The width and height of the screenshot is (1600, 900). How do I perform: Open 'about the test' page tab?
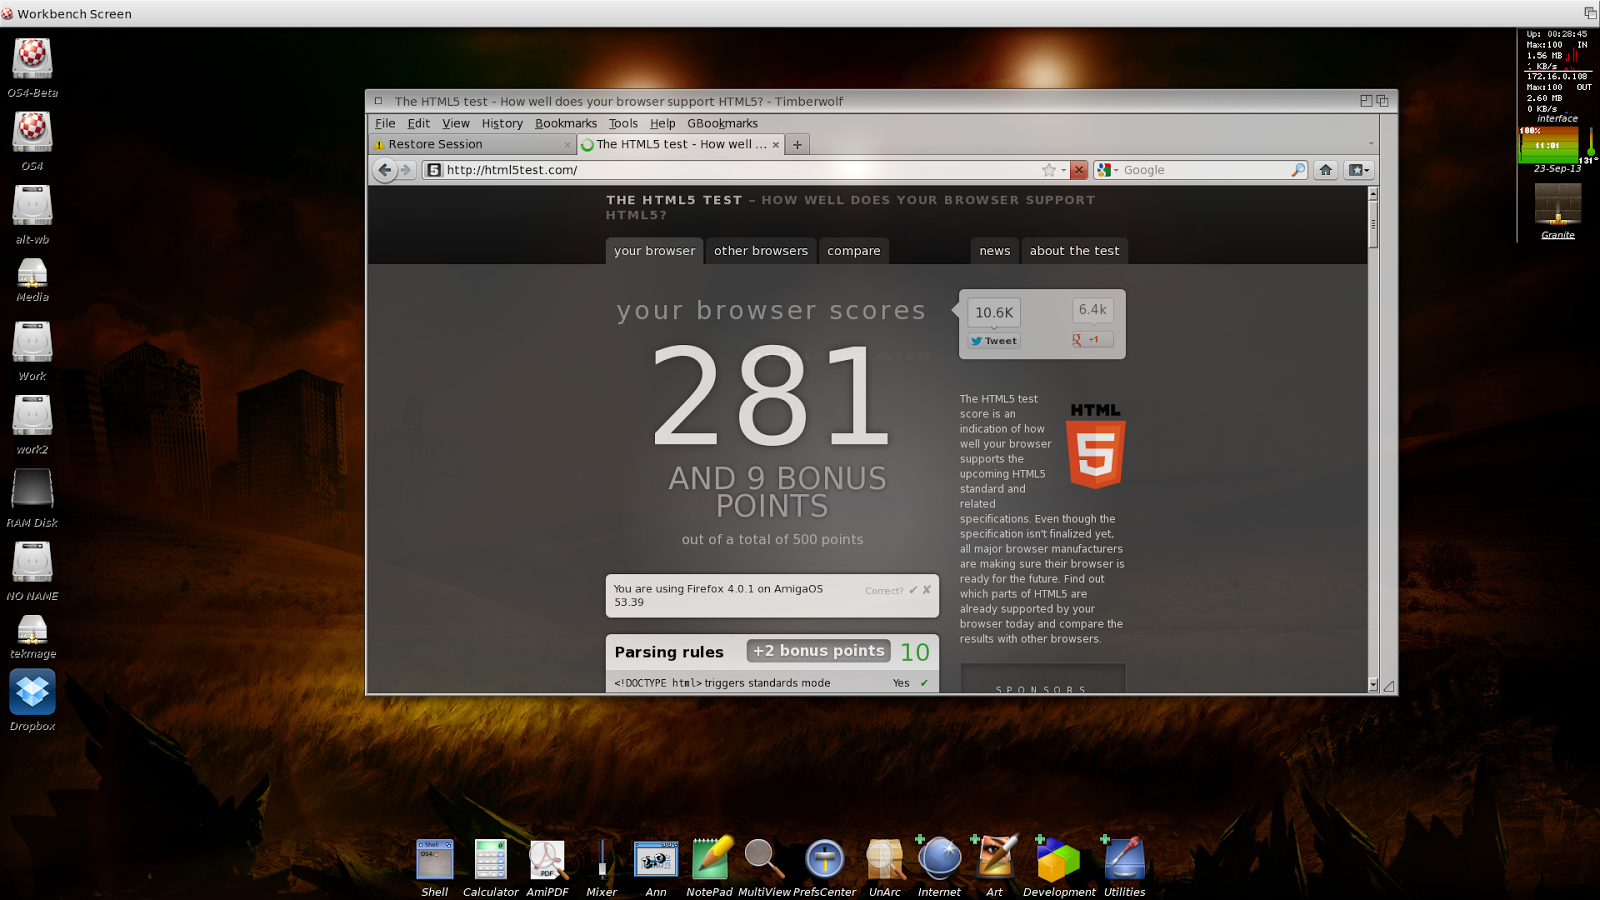pos(1075,251)
